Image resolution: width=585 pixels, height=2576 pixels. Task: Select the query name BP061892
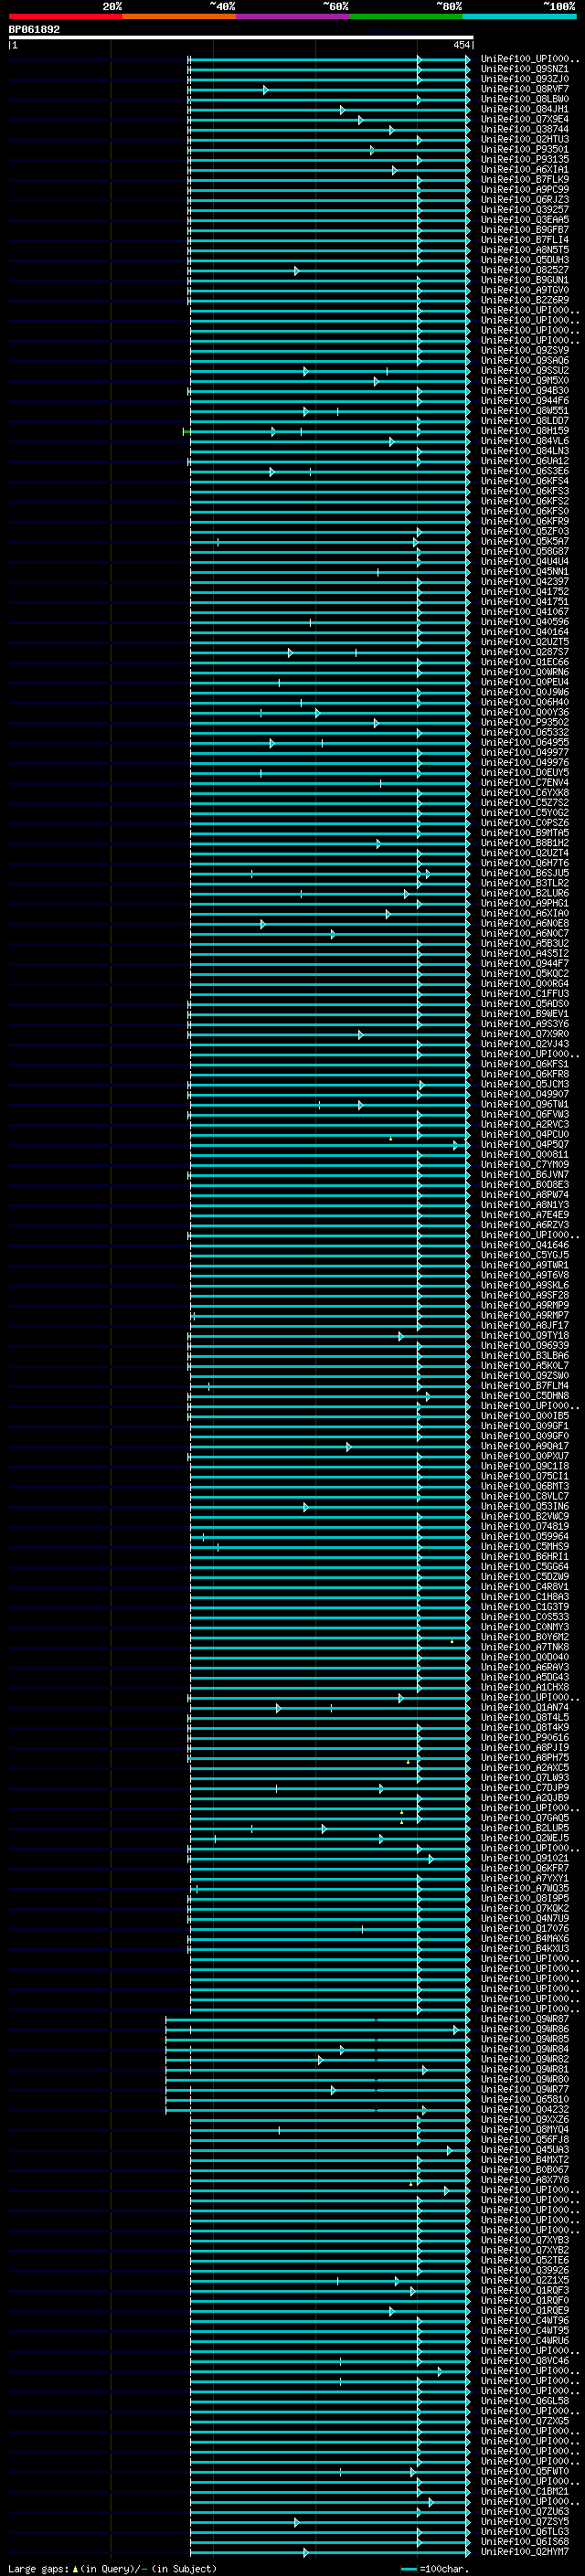click(x=34, y=30)
